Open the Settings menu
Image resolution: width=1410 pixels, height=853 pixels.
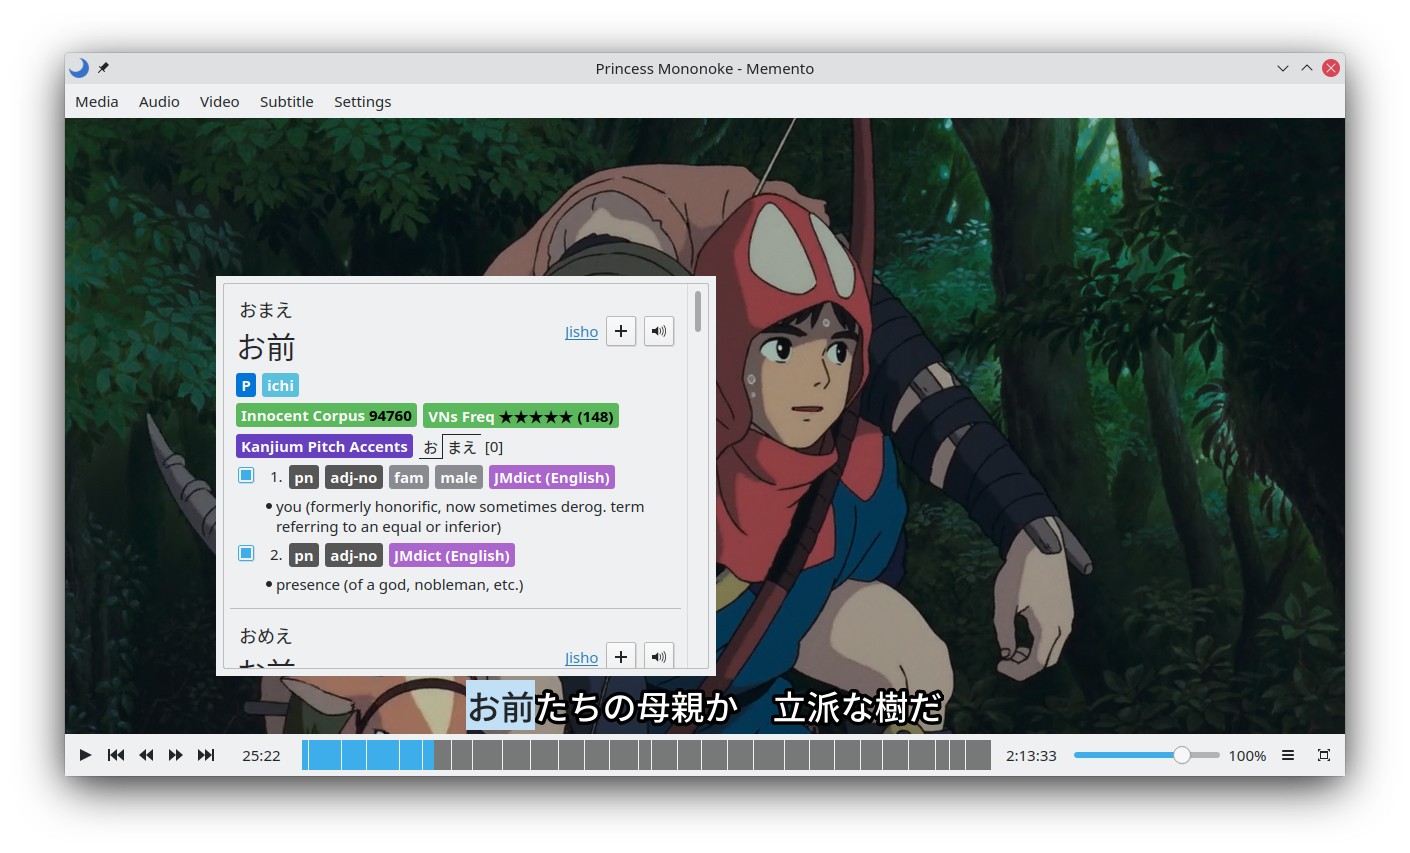(x=362, y=102)
